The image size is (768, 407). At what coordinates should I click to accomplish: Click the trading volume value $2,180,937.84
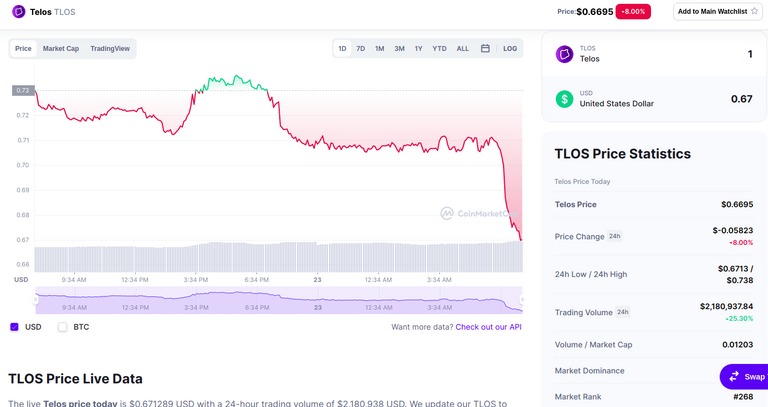(x=726, y=306)
